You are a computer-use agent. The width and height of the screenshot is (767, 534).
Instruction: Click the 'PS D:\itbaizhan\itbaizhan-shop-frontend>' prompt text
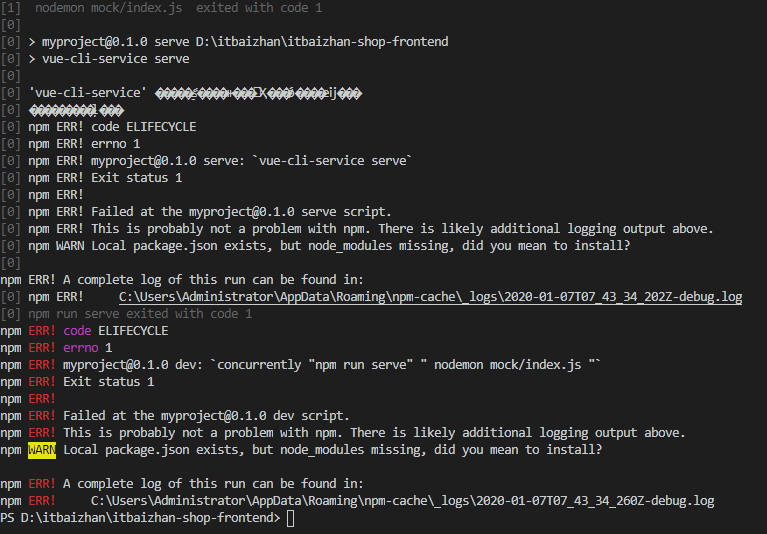coord(140,518)
